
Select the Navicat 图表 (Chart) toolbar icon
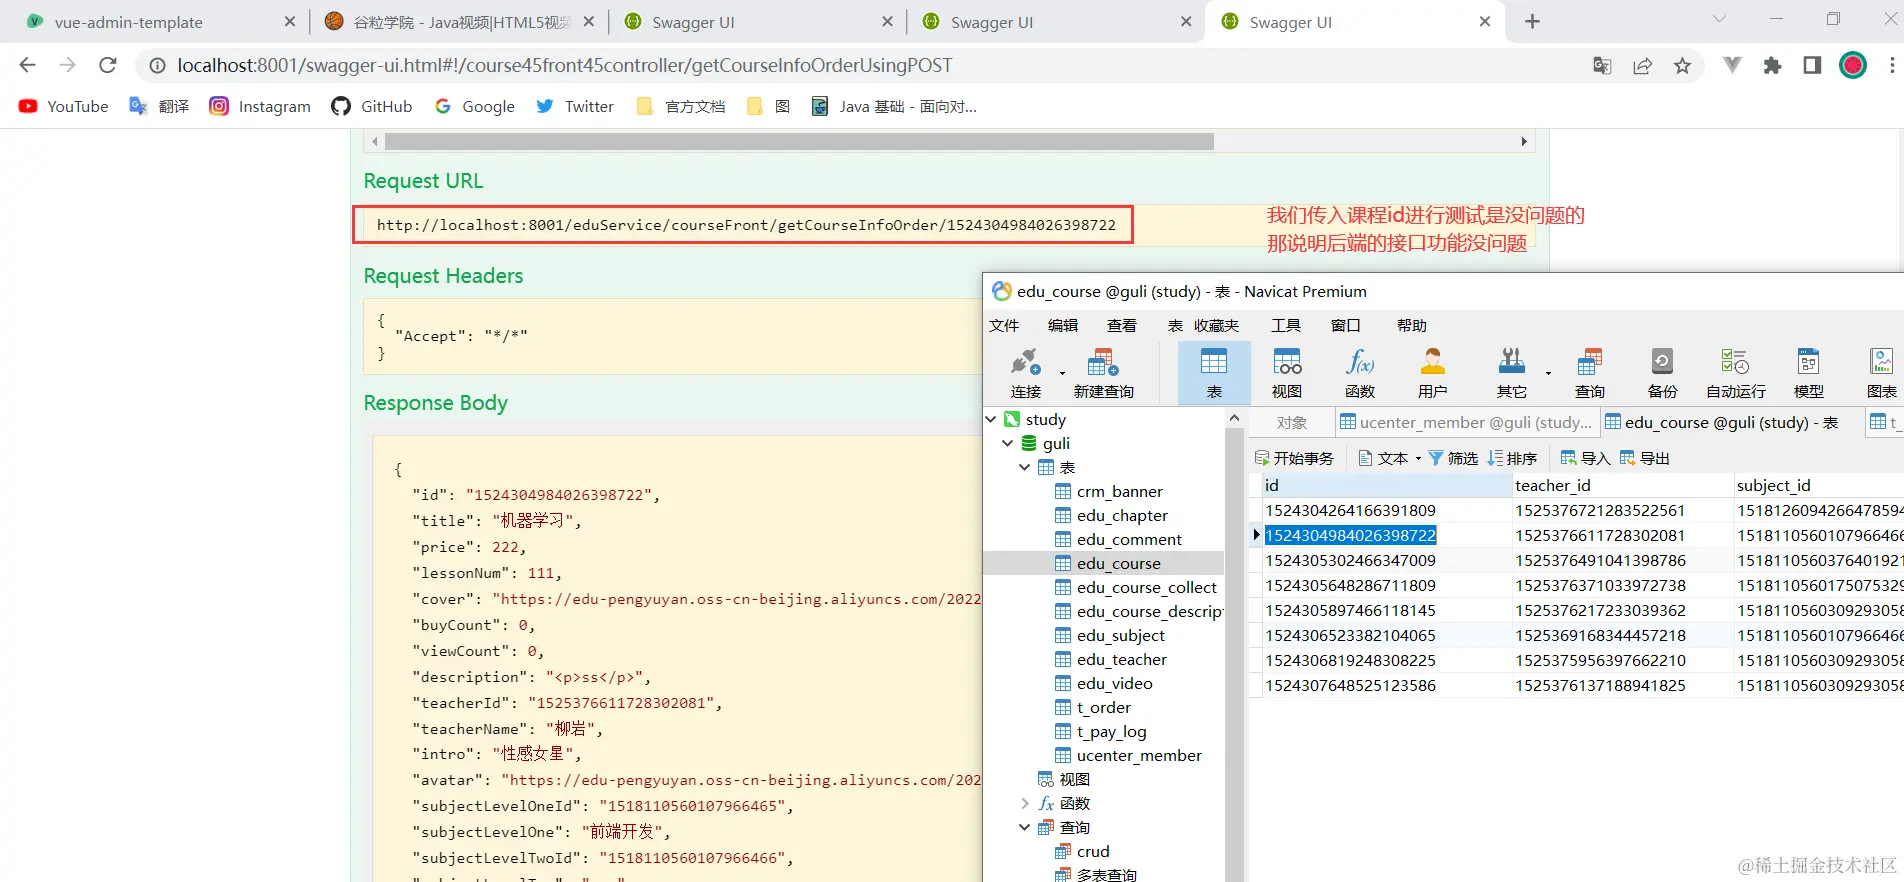(1881, 373)
